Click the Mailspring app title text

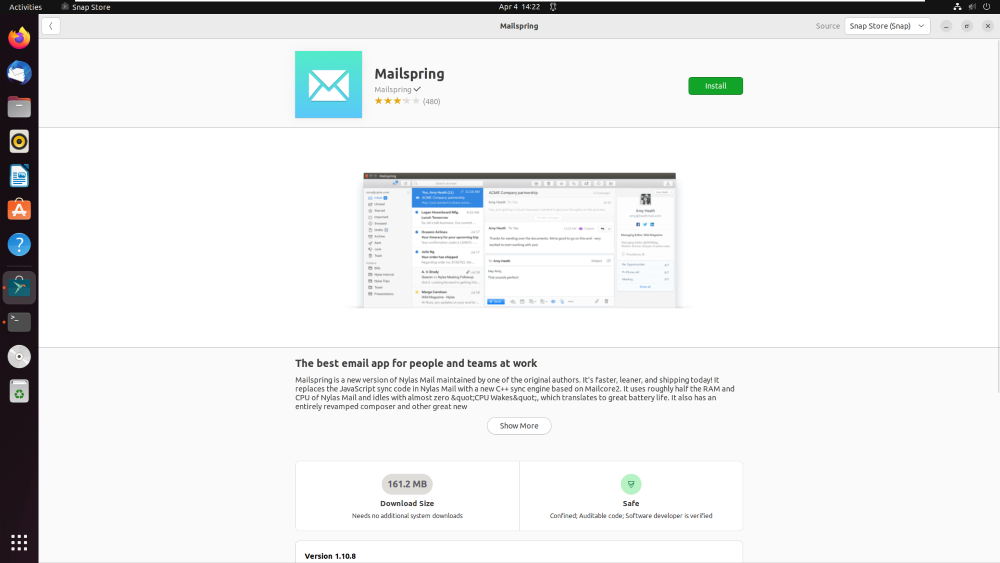coord(409,73)
